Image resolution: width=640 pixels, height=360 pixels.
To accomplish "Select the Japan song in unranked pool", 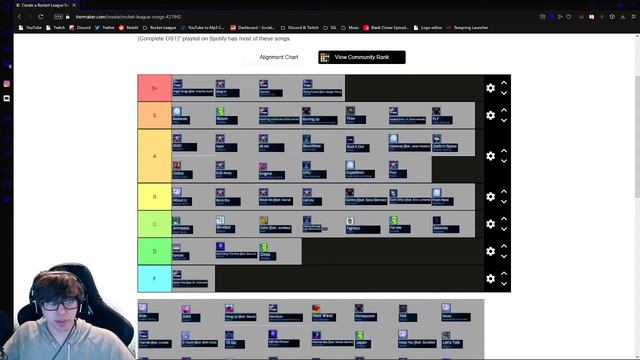I will tap(362, 340).
